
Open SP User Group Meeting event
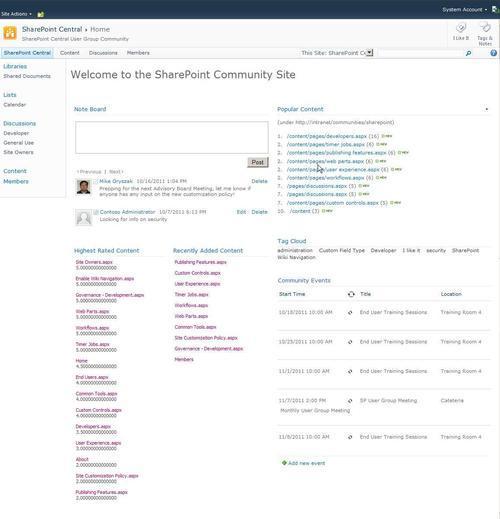388,400
